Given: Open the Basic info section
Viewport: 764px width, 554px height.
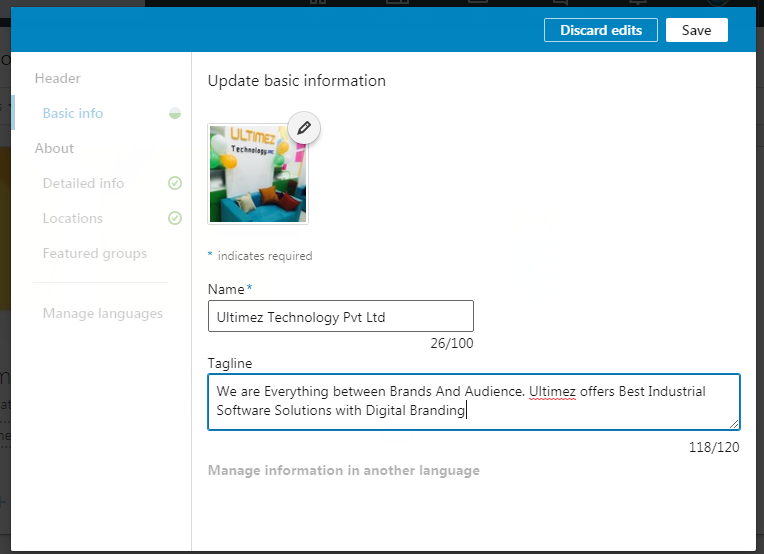Looking at the screenshot, I should 73,113.
